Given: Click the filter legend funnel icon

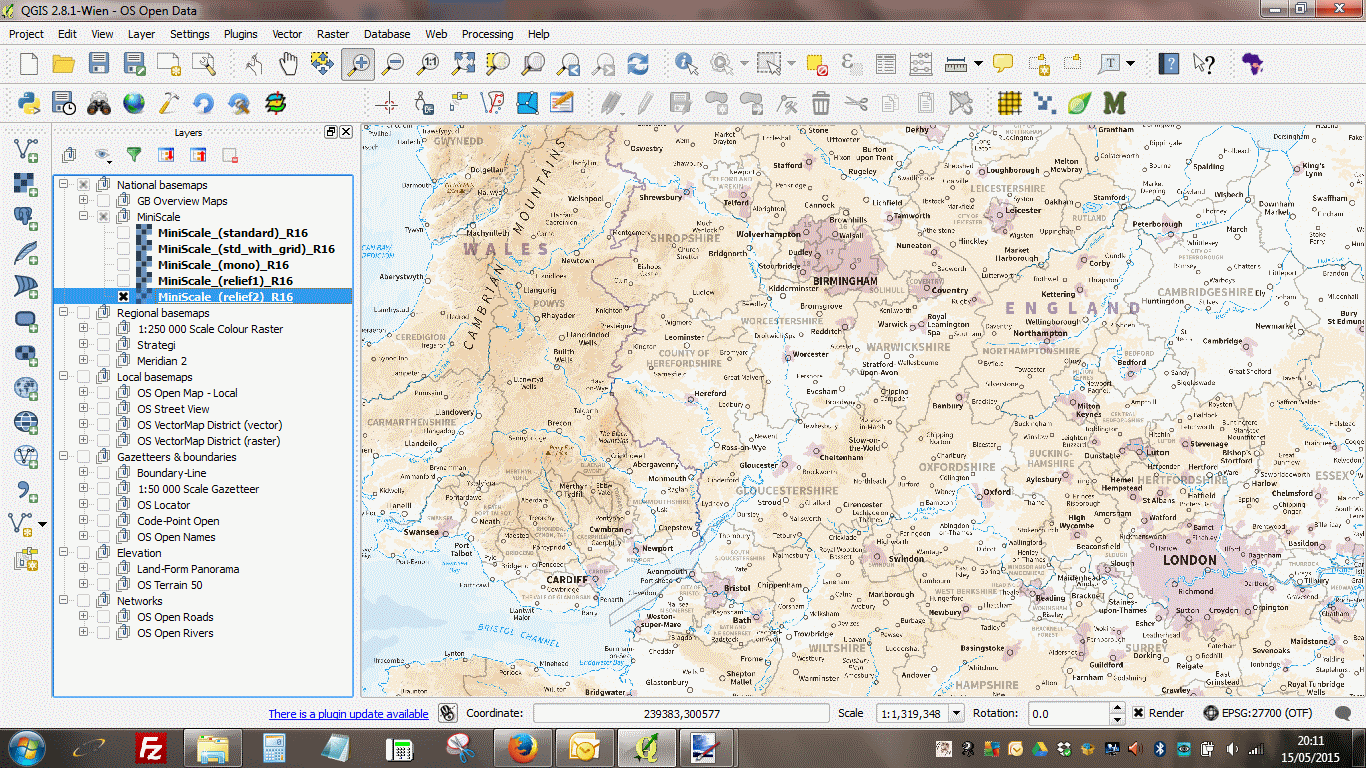Looking at the screenshot, I should tap(134, 155).
